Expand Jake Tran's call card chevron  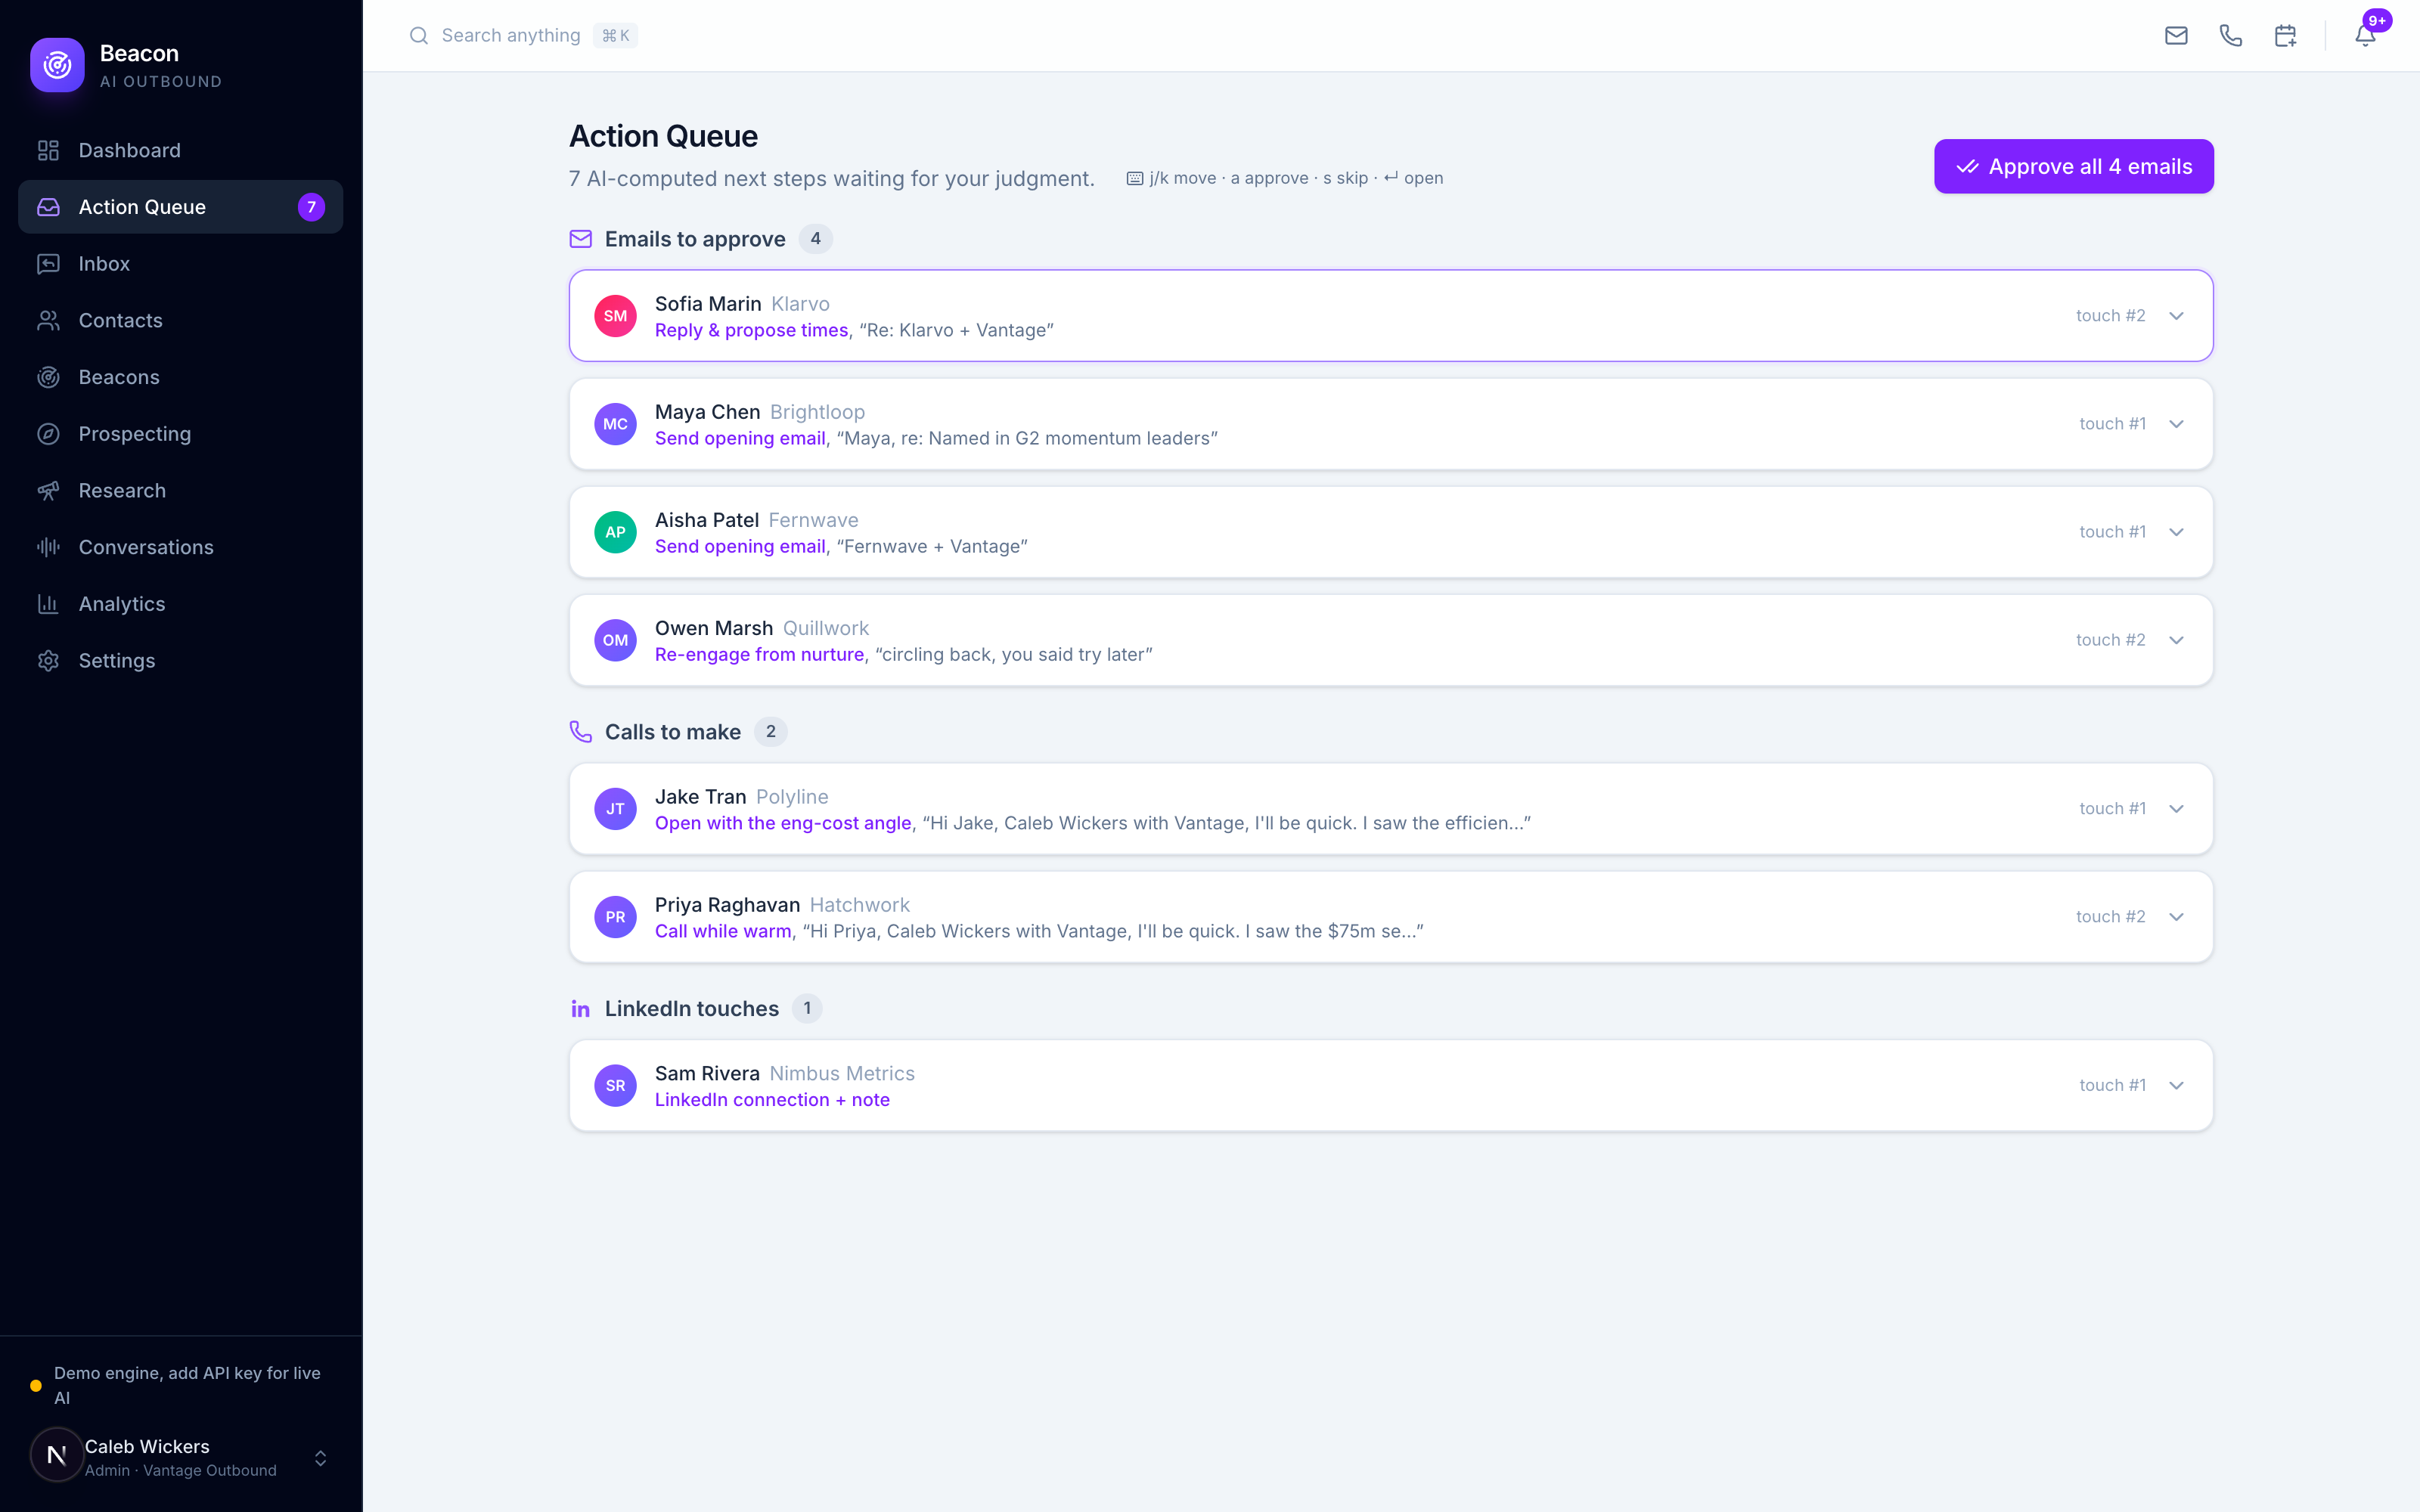2176,809
